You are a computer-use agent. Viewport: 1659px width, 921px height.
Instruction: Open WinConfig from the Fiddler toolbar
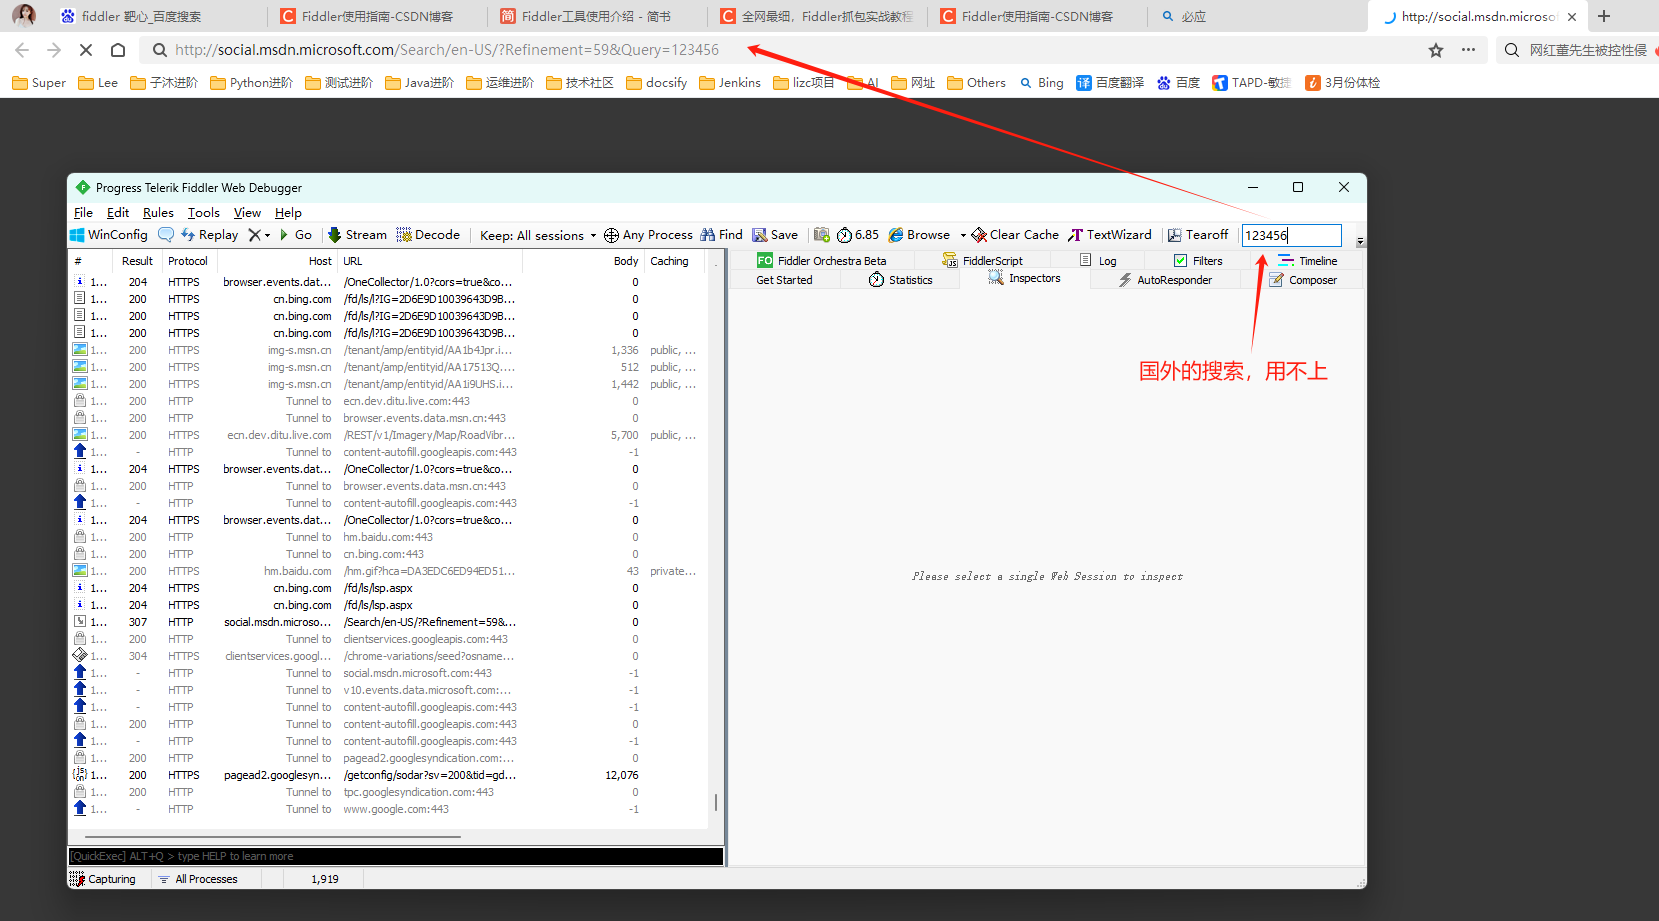click(108, 235)
